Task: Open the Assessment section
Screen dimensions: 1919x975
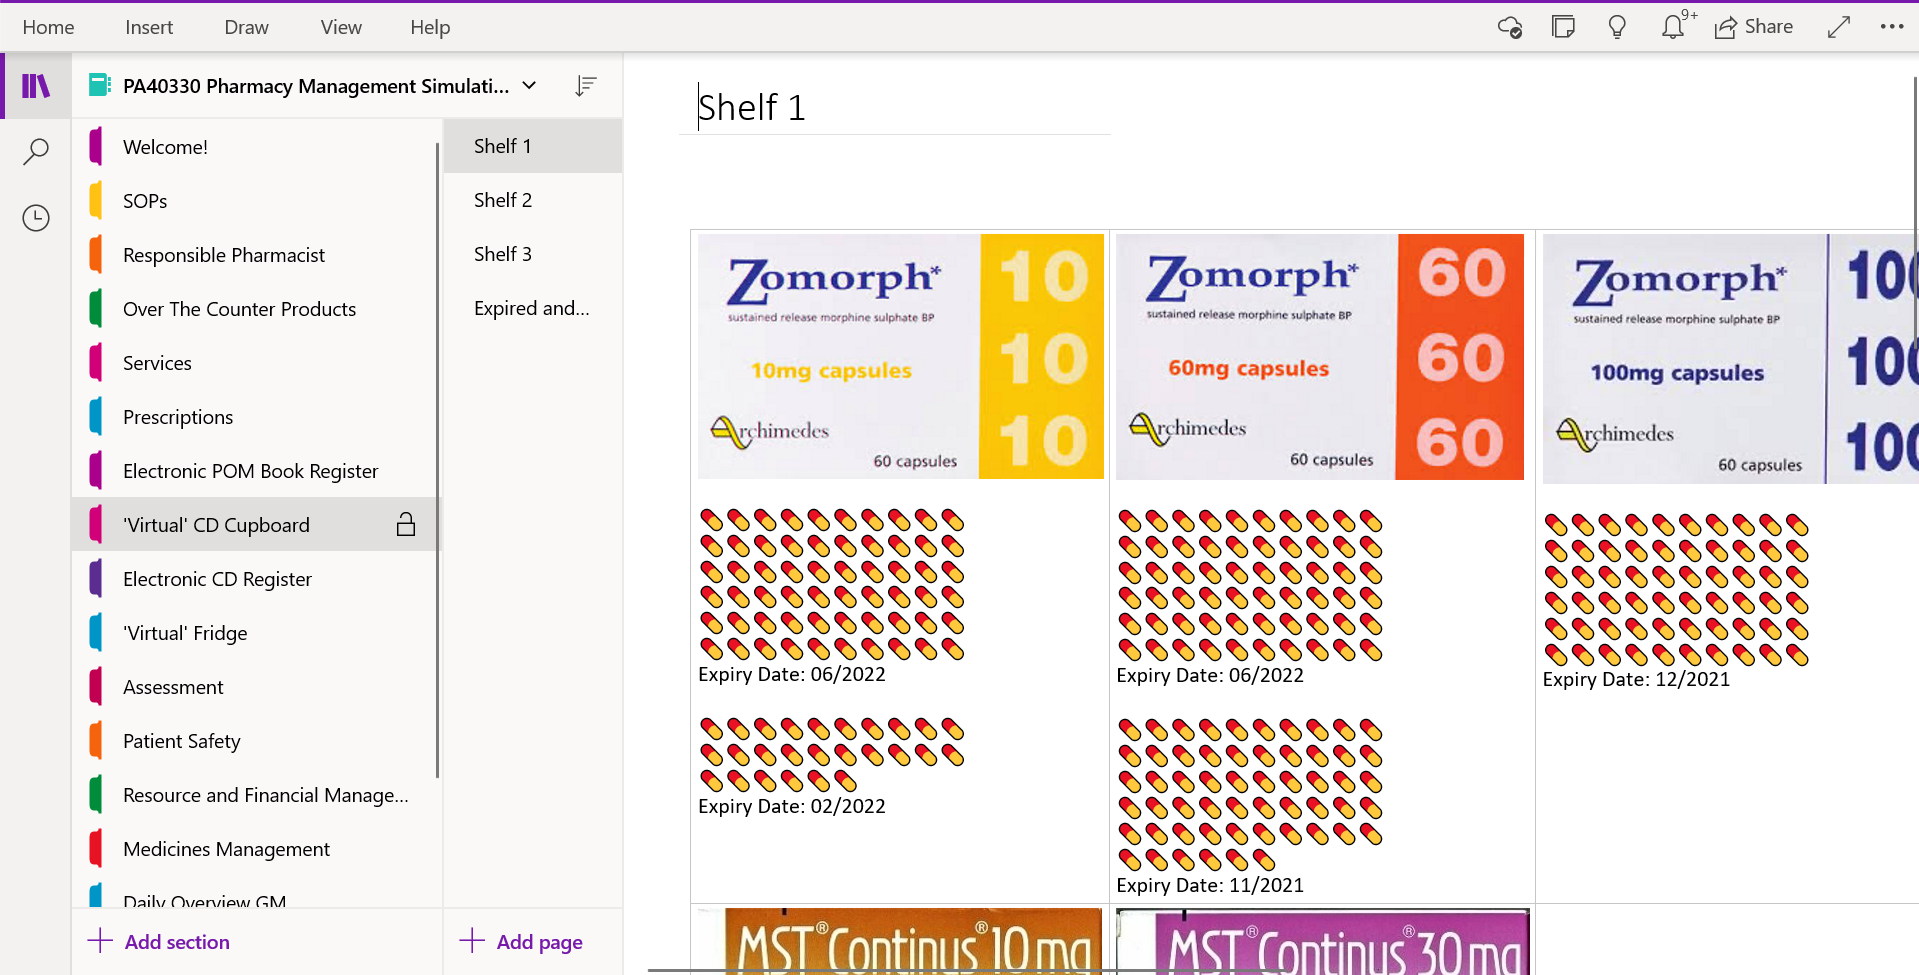Action: [255, 687]
